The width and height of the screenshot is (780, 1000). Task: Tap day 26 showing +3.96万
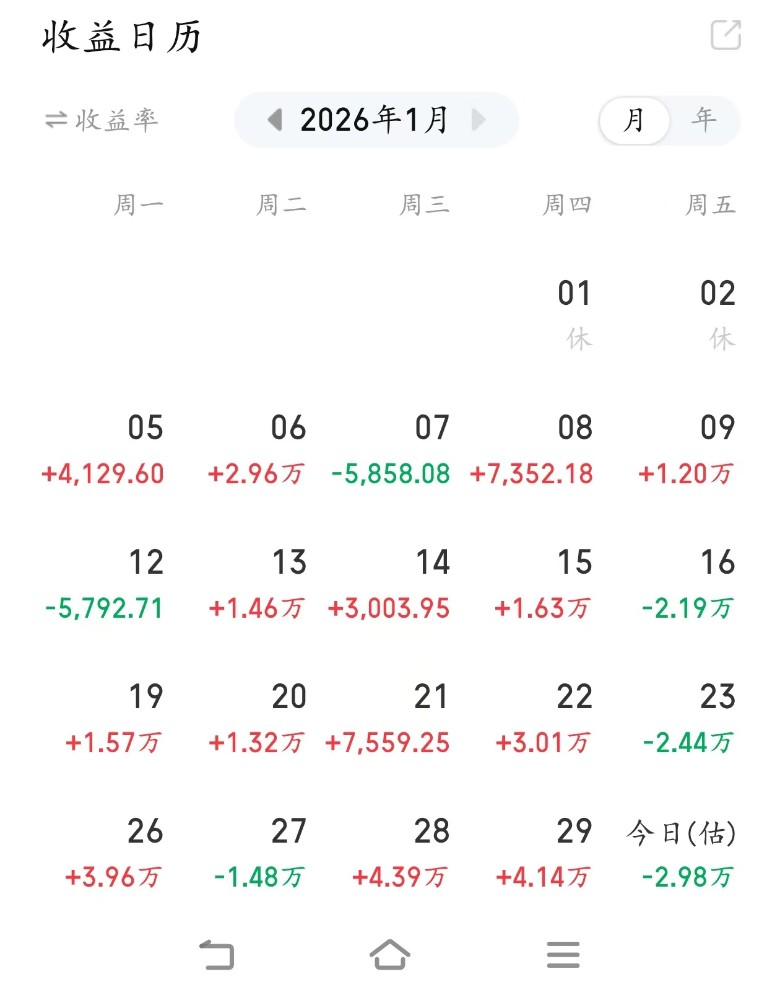pyautogui.click(x=114, y=854)
